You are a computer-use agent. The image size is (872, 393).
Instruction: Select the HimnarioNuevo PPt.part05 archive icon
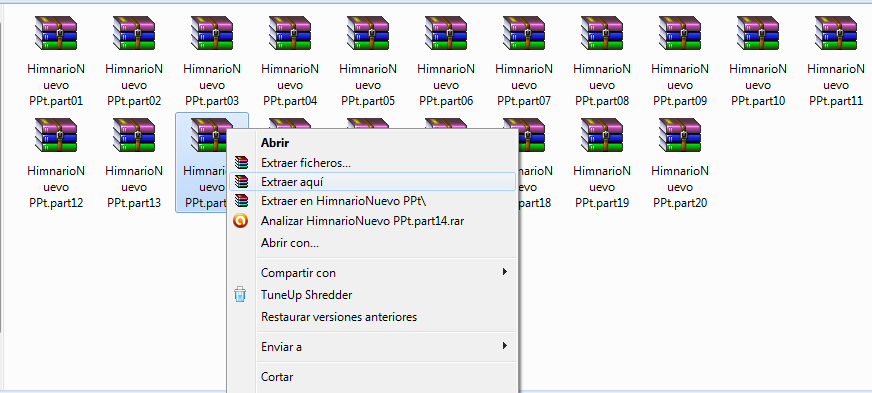[368, 33]
